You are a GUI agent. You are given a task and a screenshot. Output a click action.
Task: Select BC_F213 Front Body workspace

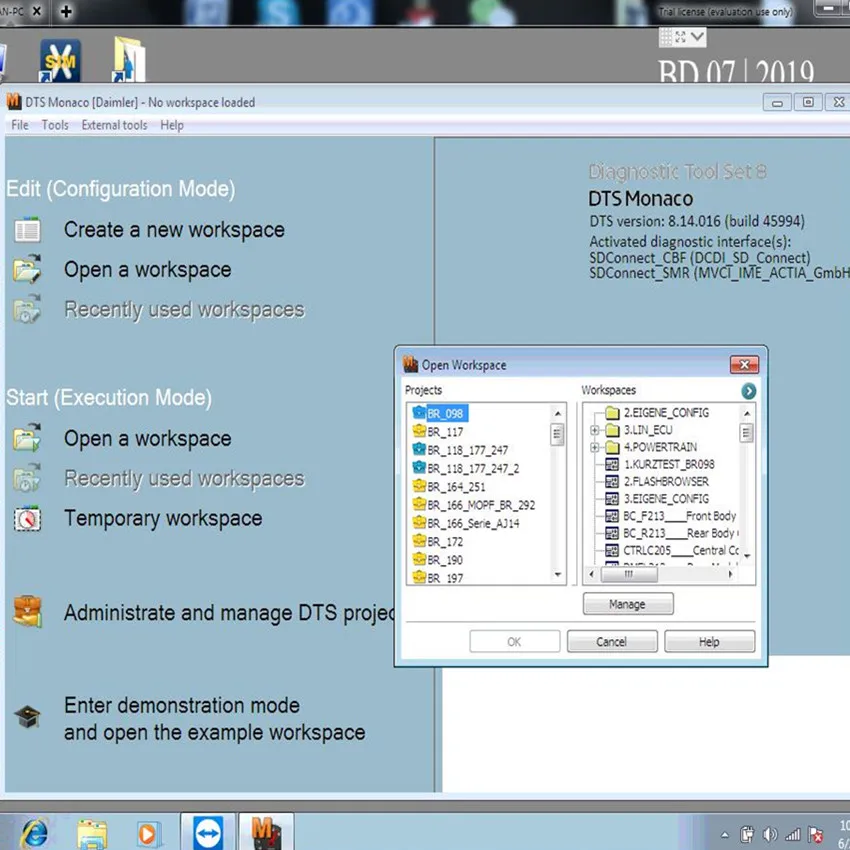coord(679,516)
